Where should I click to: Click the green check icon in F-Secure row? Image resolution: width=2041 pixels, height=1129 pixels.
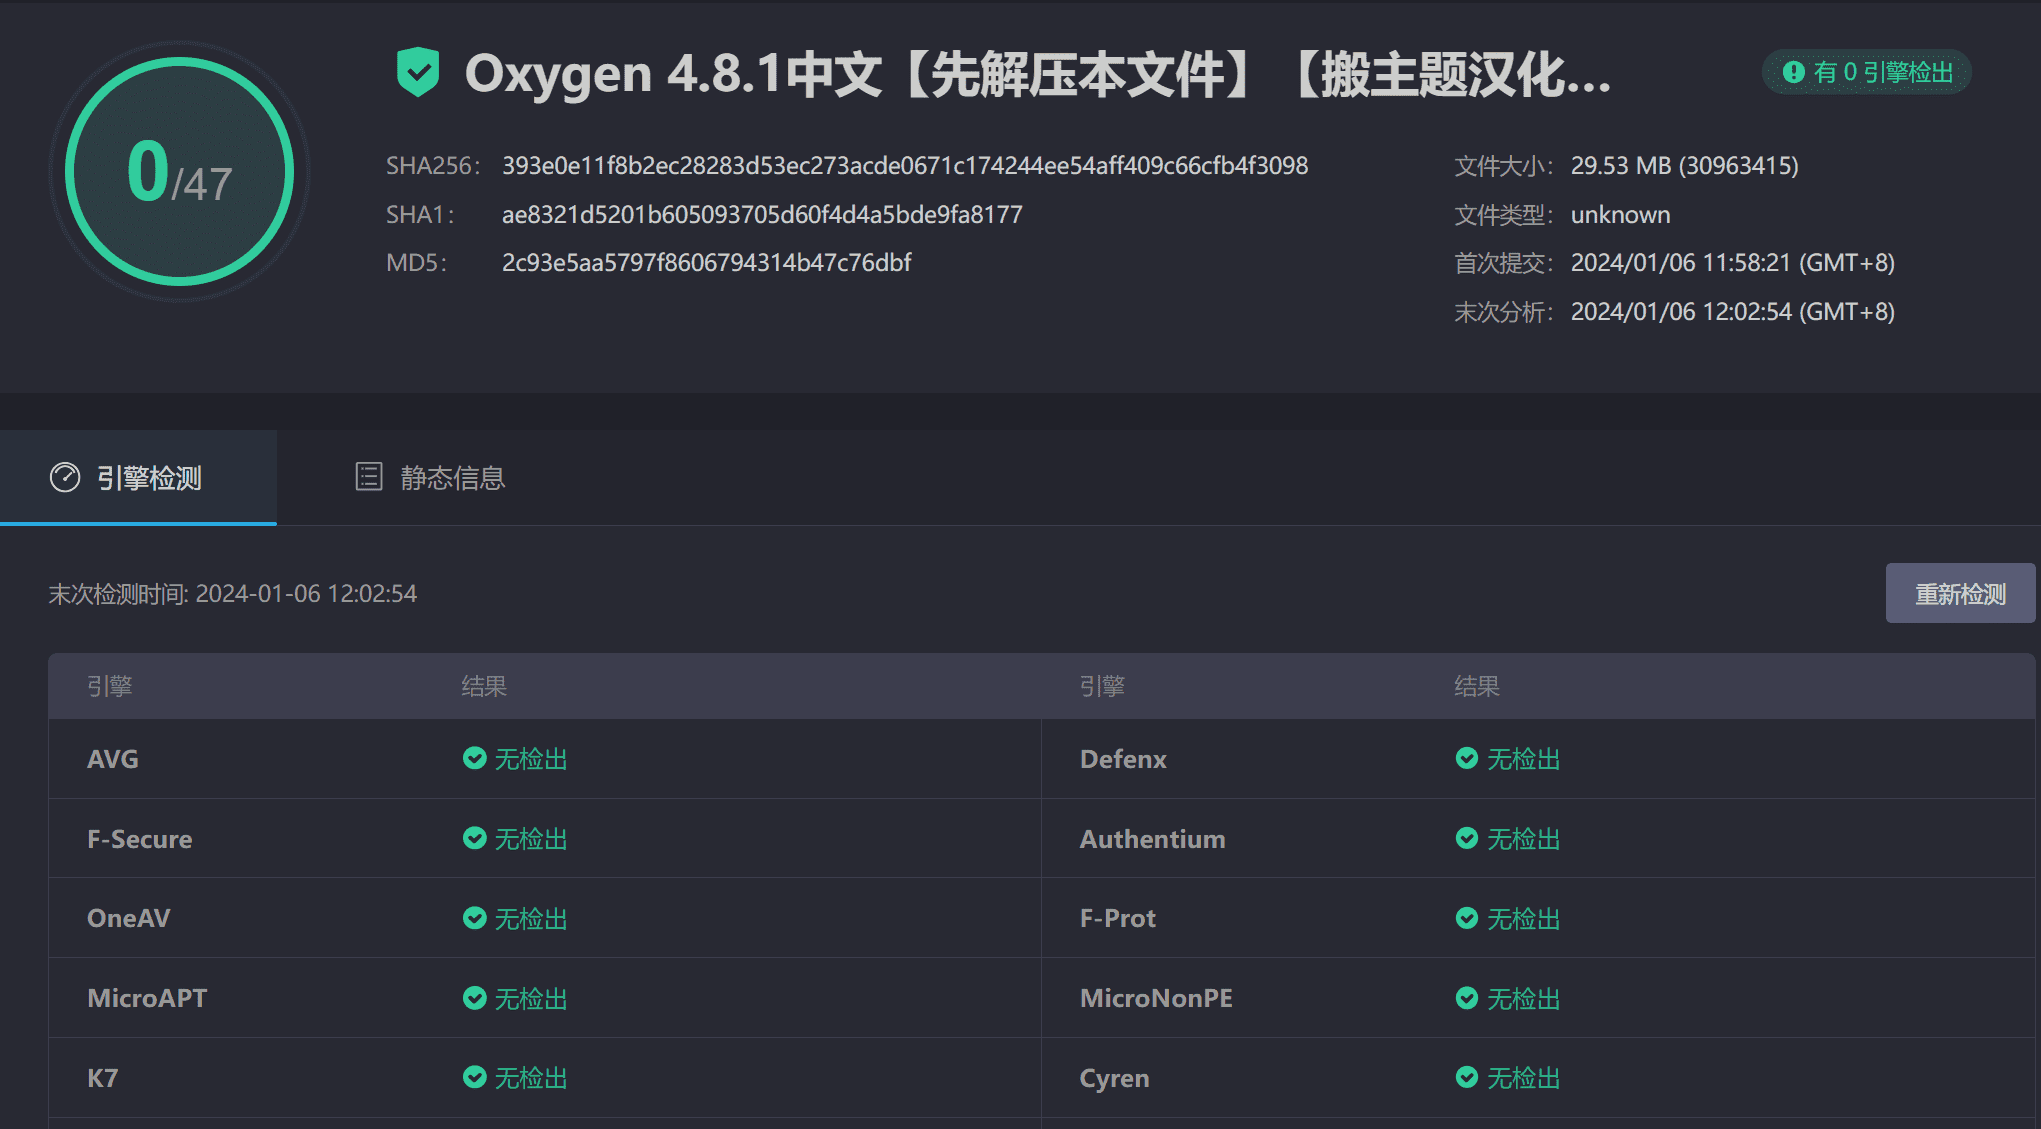pyautogui.click(x=475, y=838)
